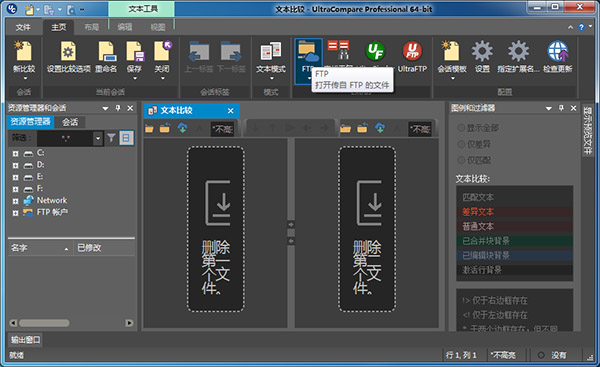
Task: Pin the 图例和过滤器 panel
Action: pos(561,108)
